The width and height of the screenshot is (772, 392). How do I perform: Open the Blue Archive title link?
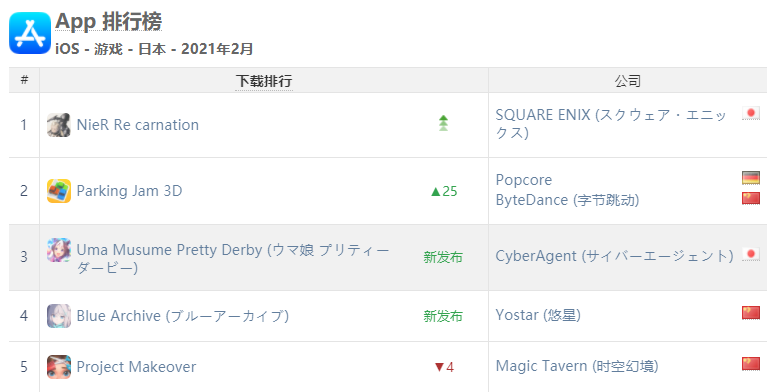[183, 316]
